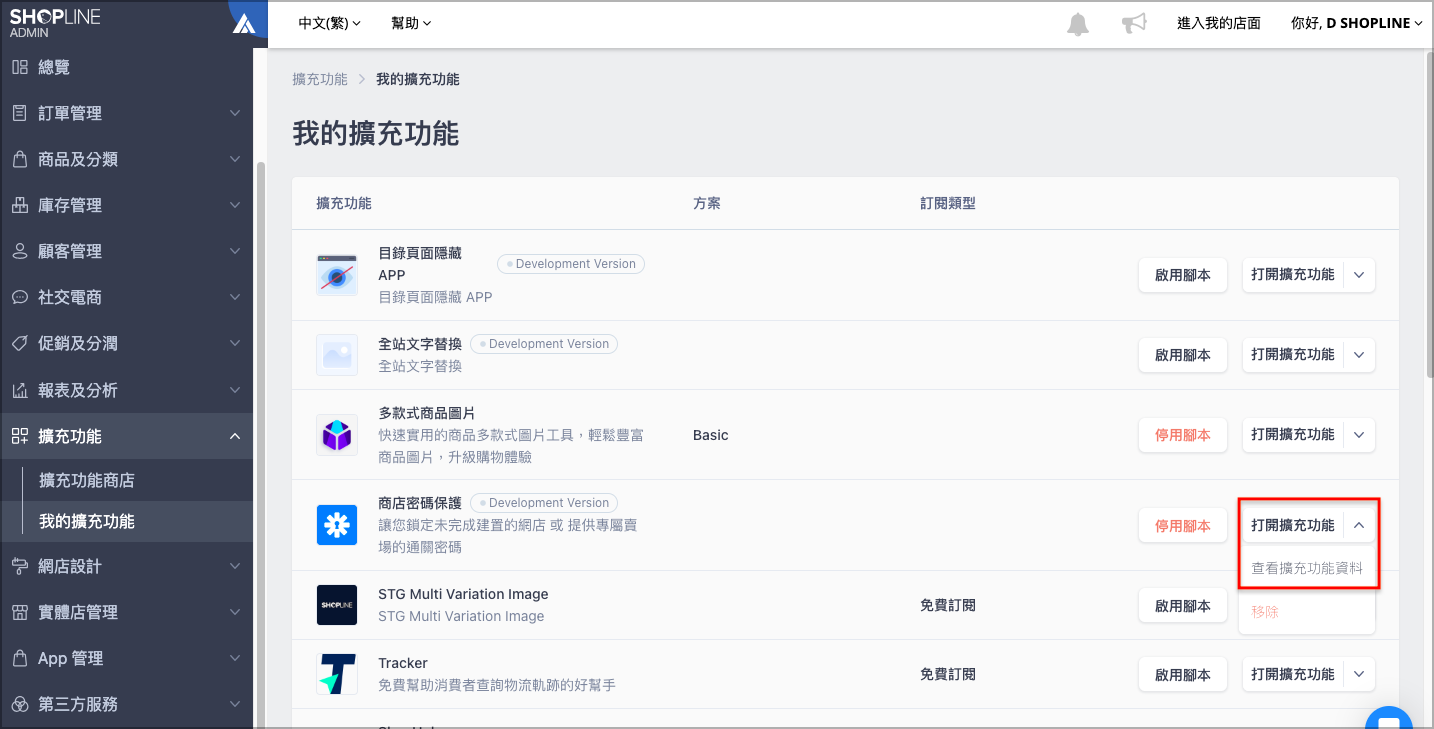Image resolution: width=1434 pixels, height=729 pixels.
Task: Click the 網店設計 paint roller icon
Action: click(19, 566)
